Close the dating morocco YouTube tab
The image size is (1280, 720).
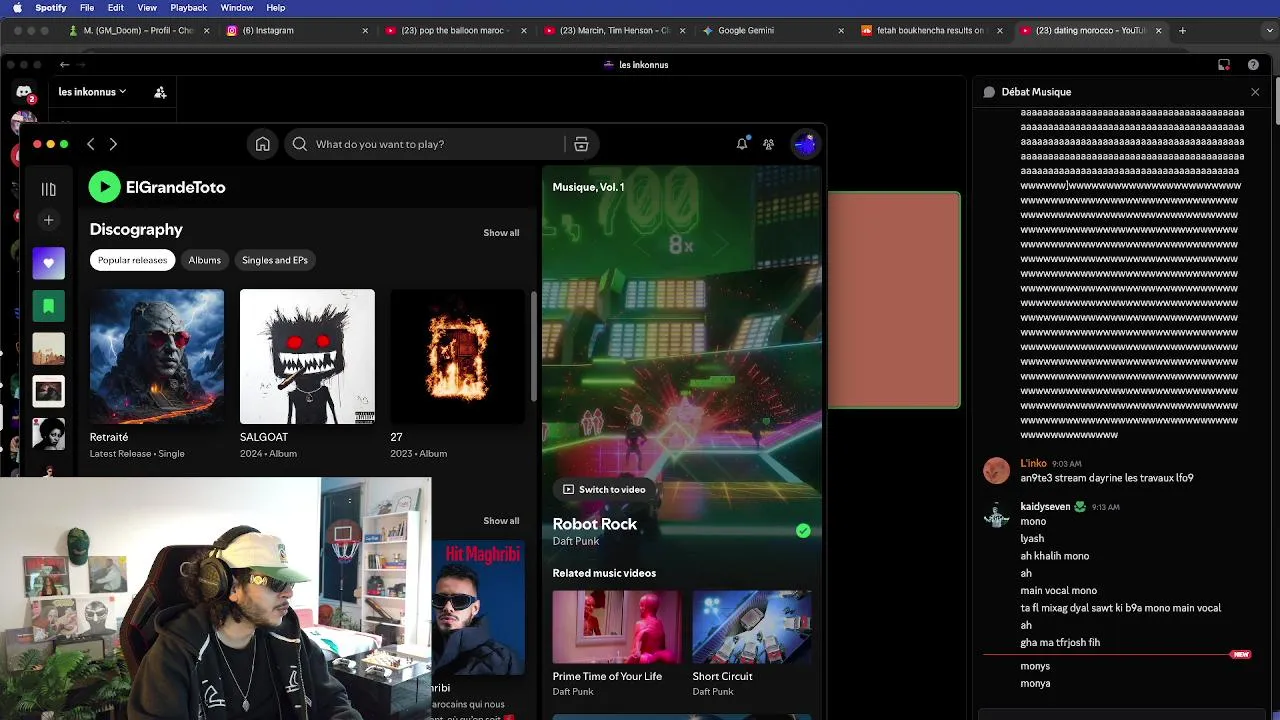[1159, 31]
